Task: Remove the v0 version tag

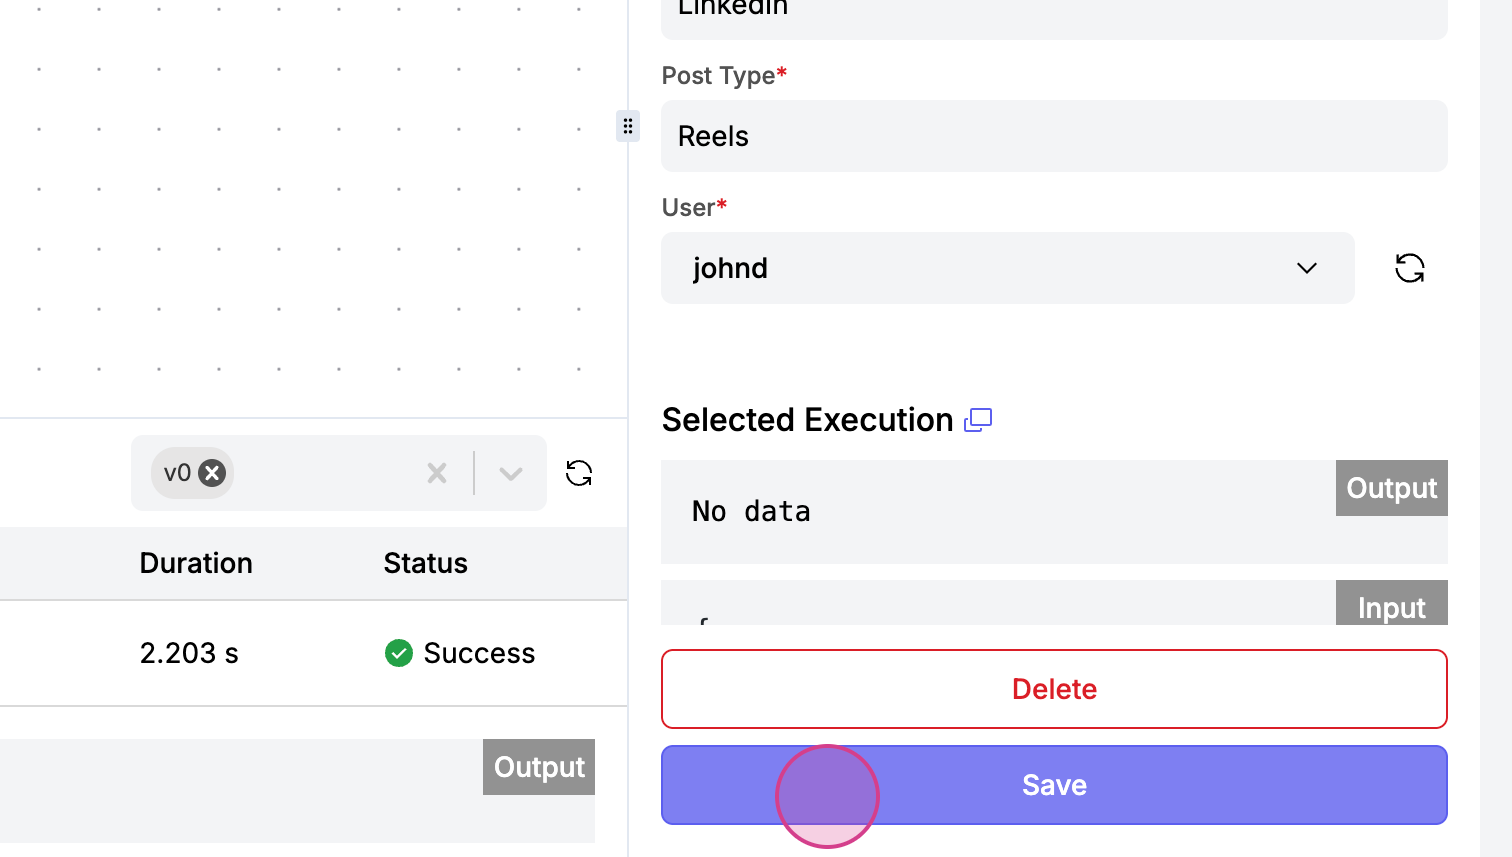Action: tap(212, 473)
